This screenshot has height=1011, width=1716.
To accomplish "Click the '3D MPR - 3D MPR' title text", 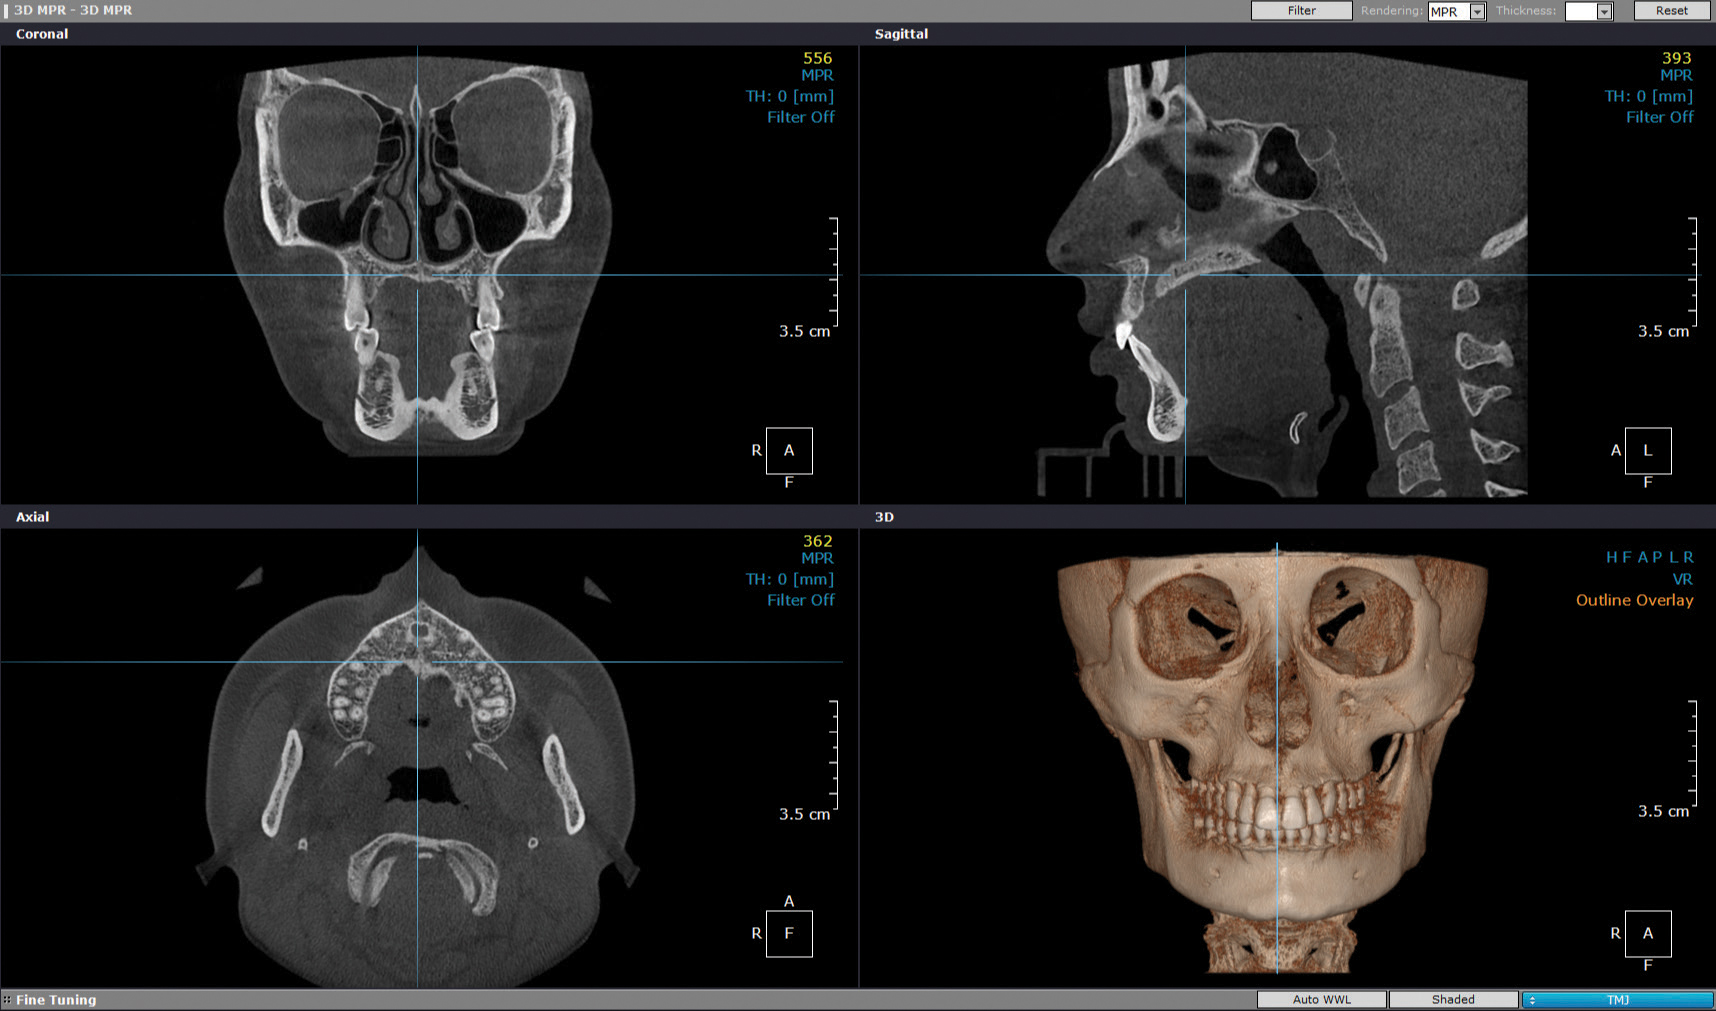I will click(x=73, y=10).
